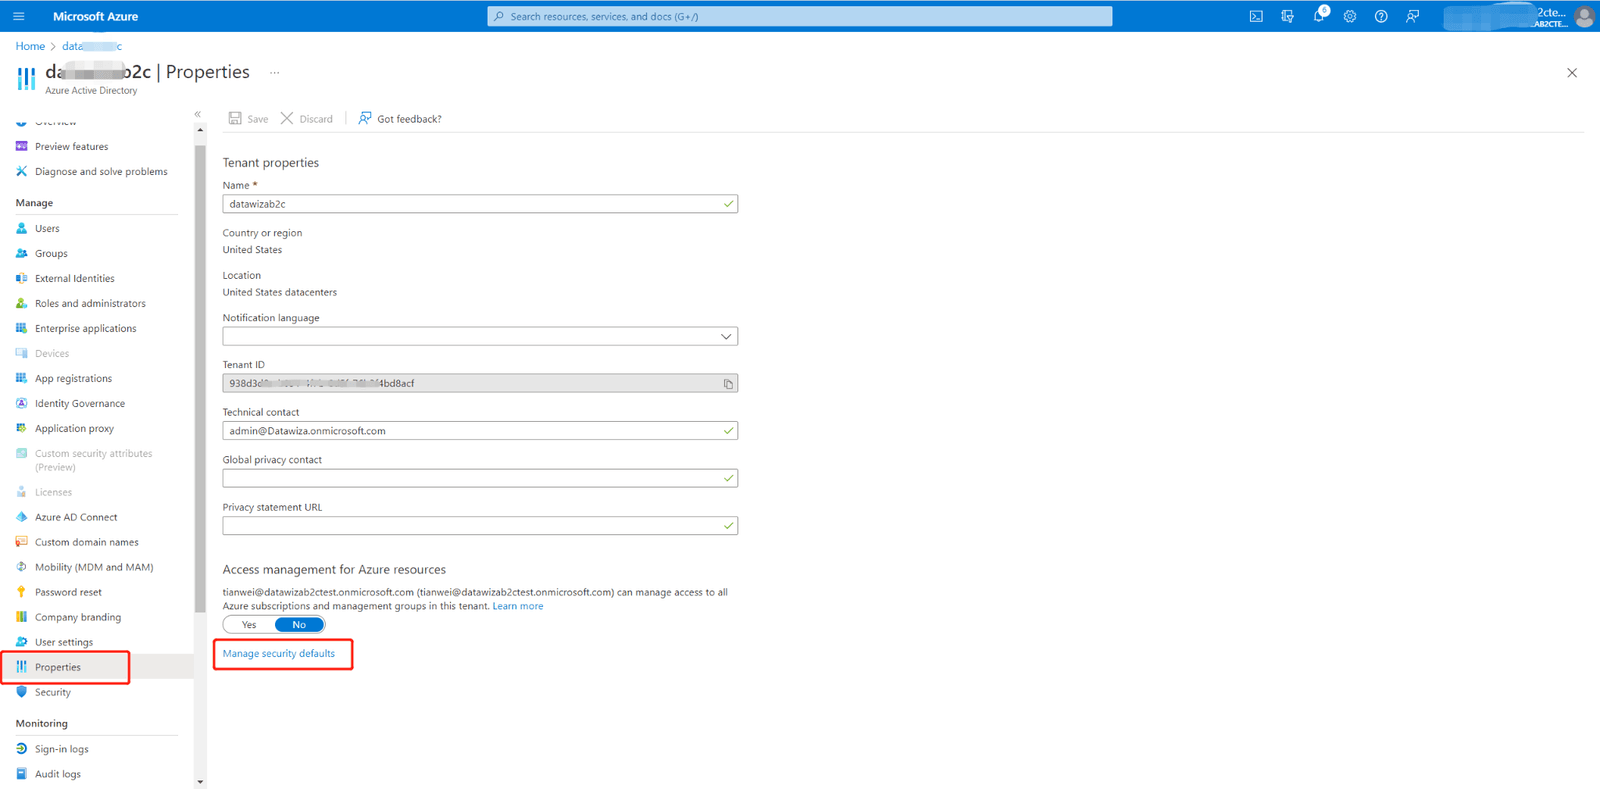Click the Discard X icon

[287, 118]
